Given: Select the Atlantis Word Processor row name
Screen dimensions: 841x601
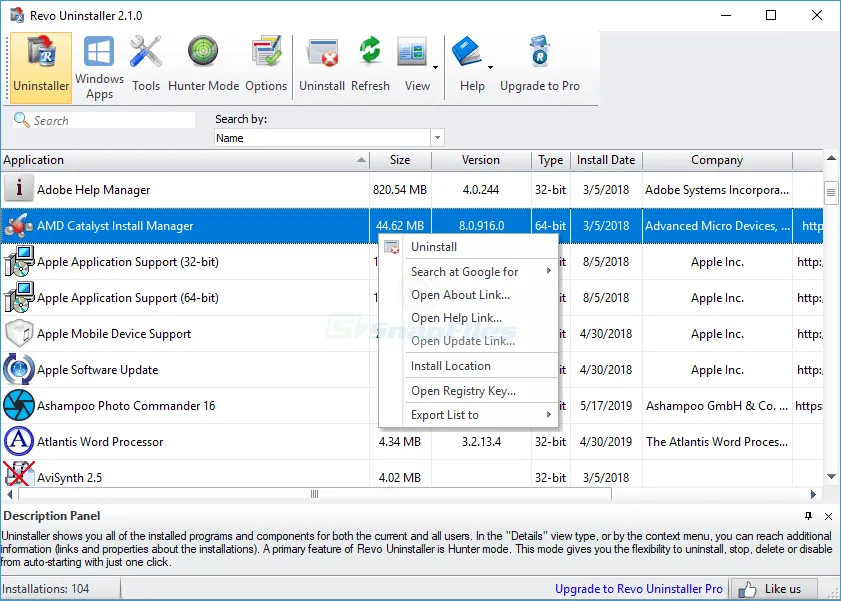Looking at the screenshot, I should coord(100,442).
